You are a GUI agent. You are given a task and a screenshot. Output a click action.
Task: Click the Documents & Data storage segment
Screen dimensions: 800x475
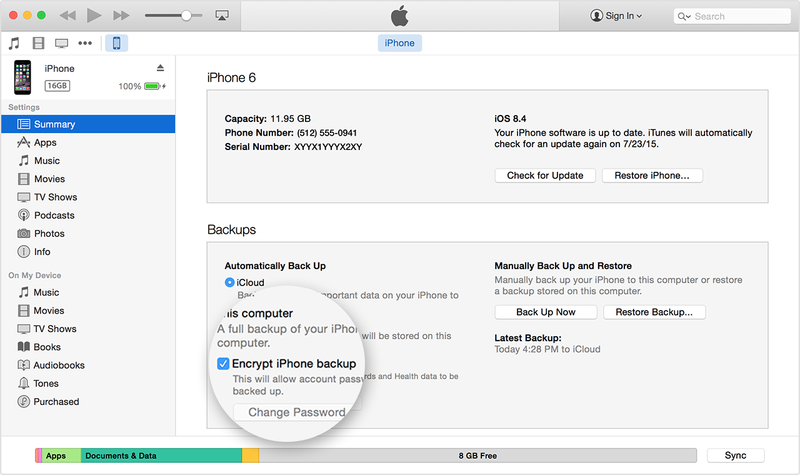tap(161, 456)
